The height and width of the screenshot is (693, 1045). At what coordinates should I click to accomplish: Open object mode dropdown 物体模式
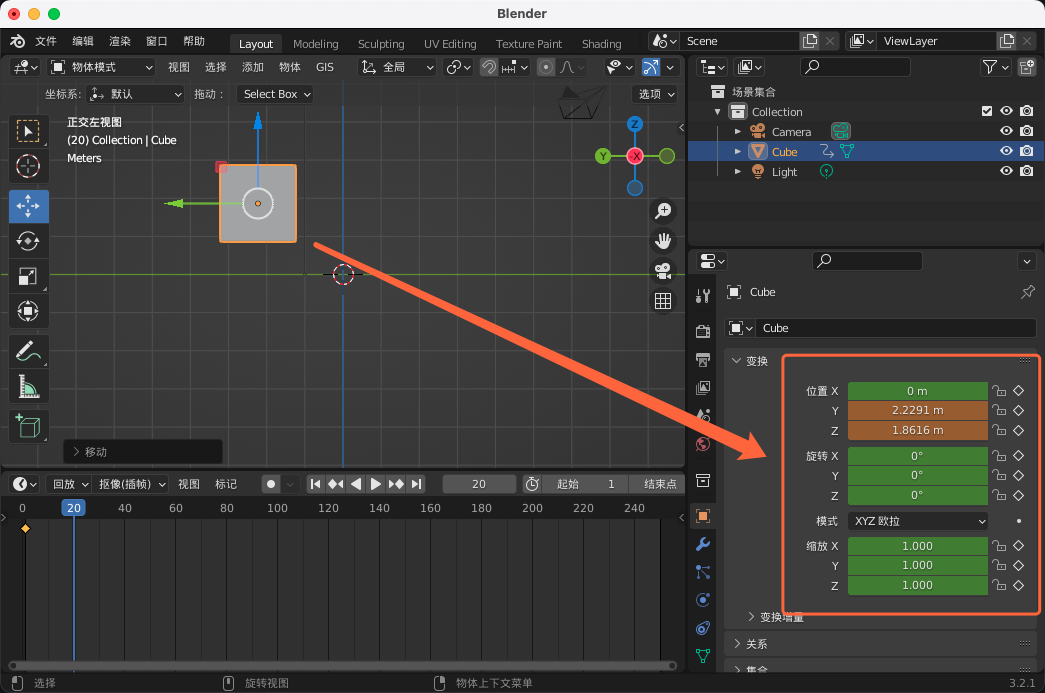[102, 67]
